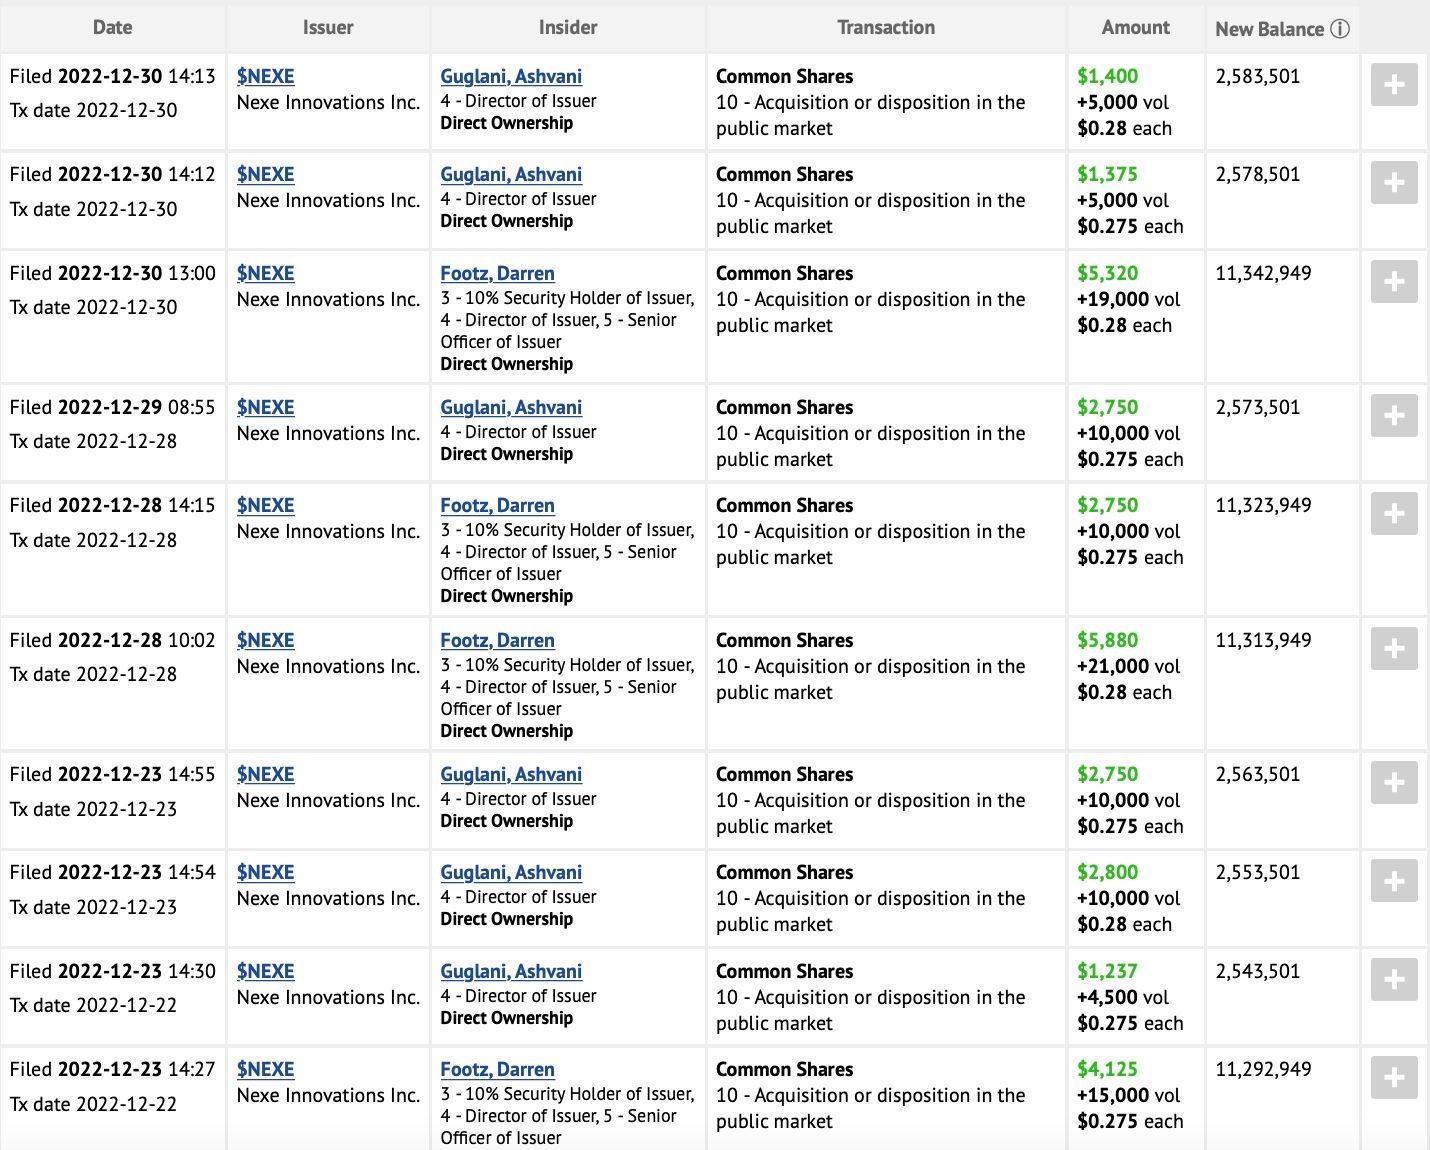This screenshot has height=1150, width=1430.
Task: Click $NEXE ticker in 14:55 filing row
Action: pyautogui.click(x=266, y=774)
